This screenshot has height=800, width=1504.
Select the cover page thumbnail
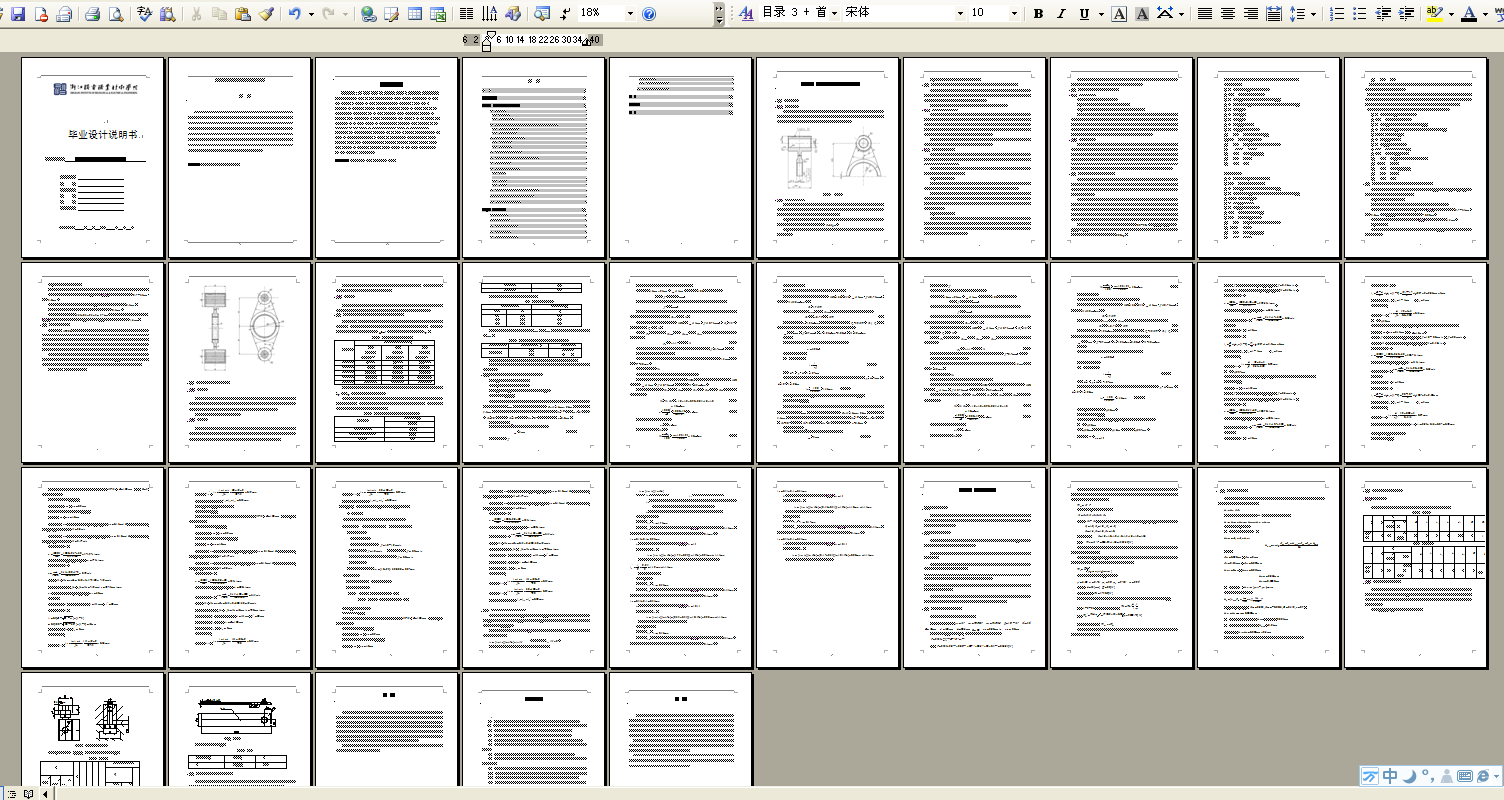point(92,157)
